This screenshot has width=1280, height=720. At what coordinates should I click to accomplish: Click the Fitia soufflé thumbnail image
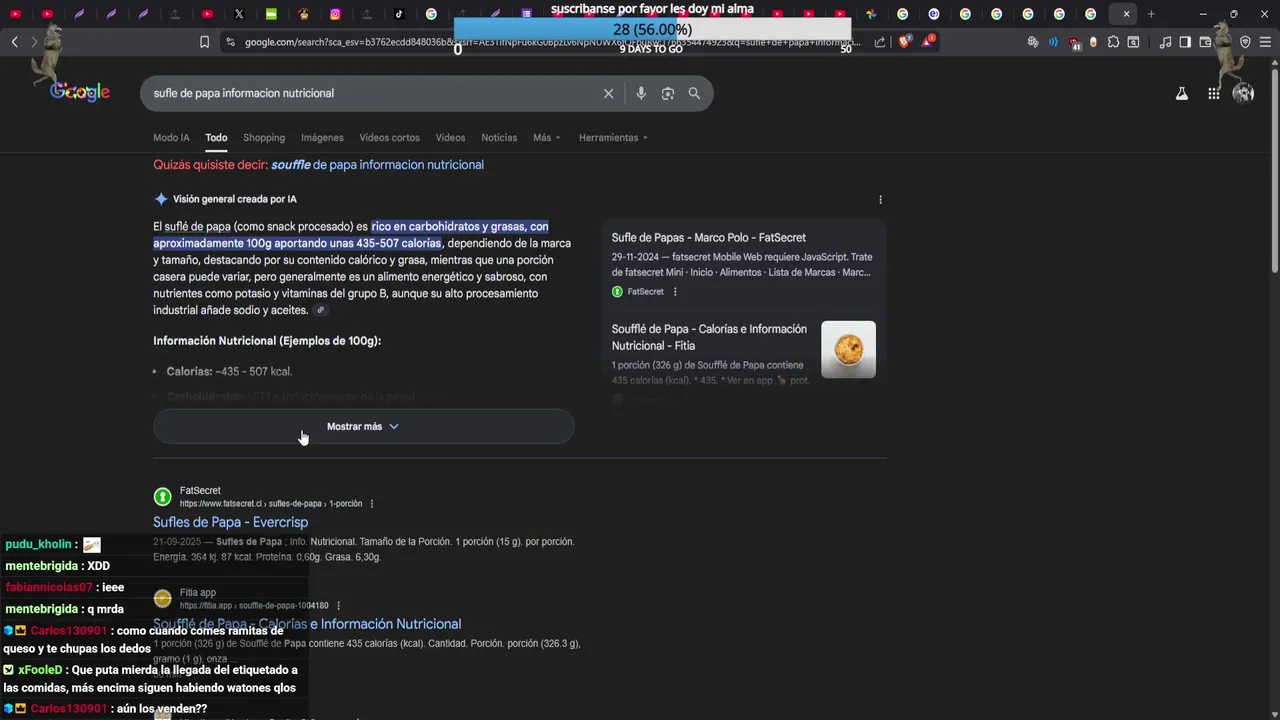click(848, 349)
